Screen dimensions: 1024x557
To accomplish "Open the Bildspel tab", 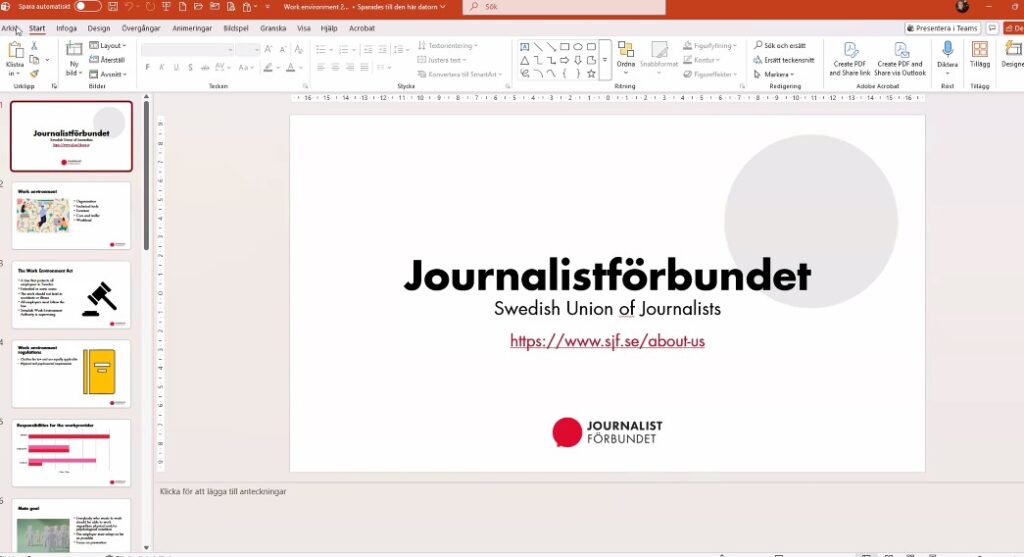I will click(236, 28).
